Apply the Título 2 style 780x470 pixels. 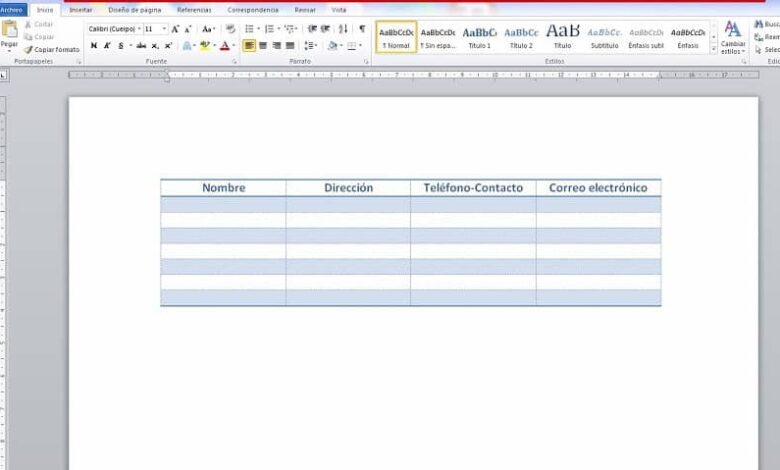[x=521, y=37]
